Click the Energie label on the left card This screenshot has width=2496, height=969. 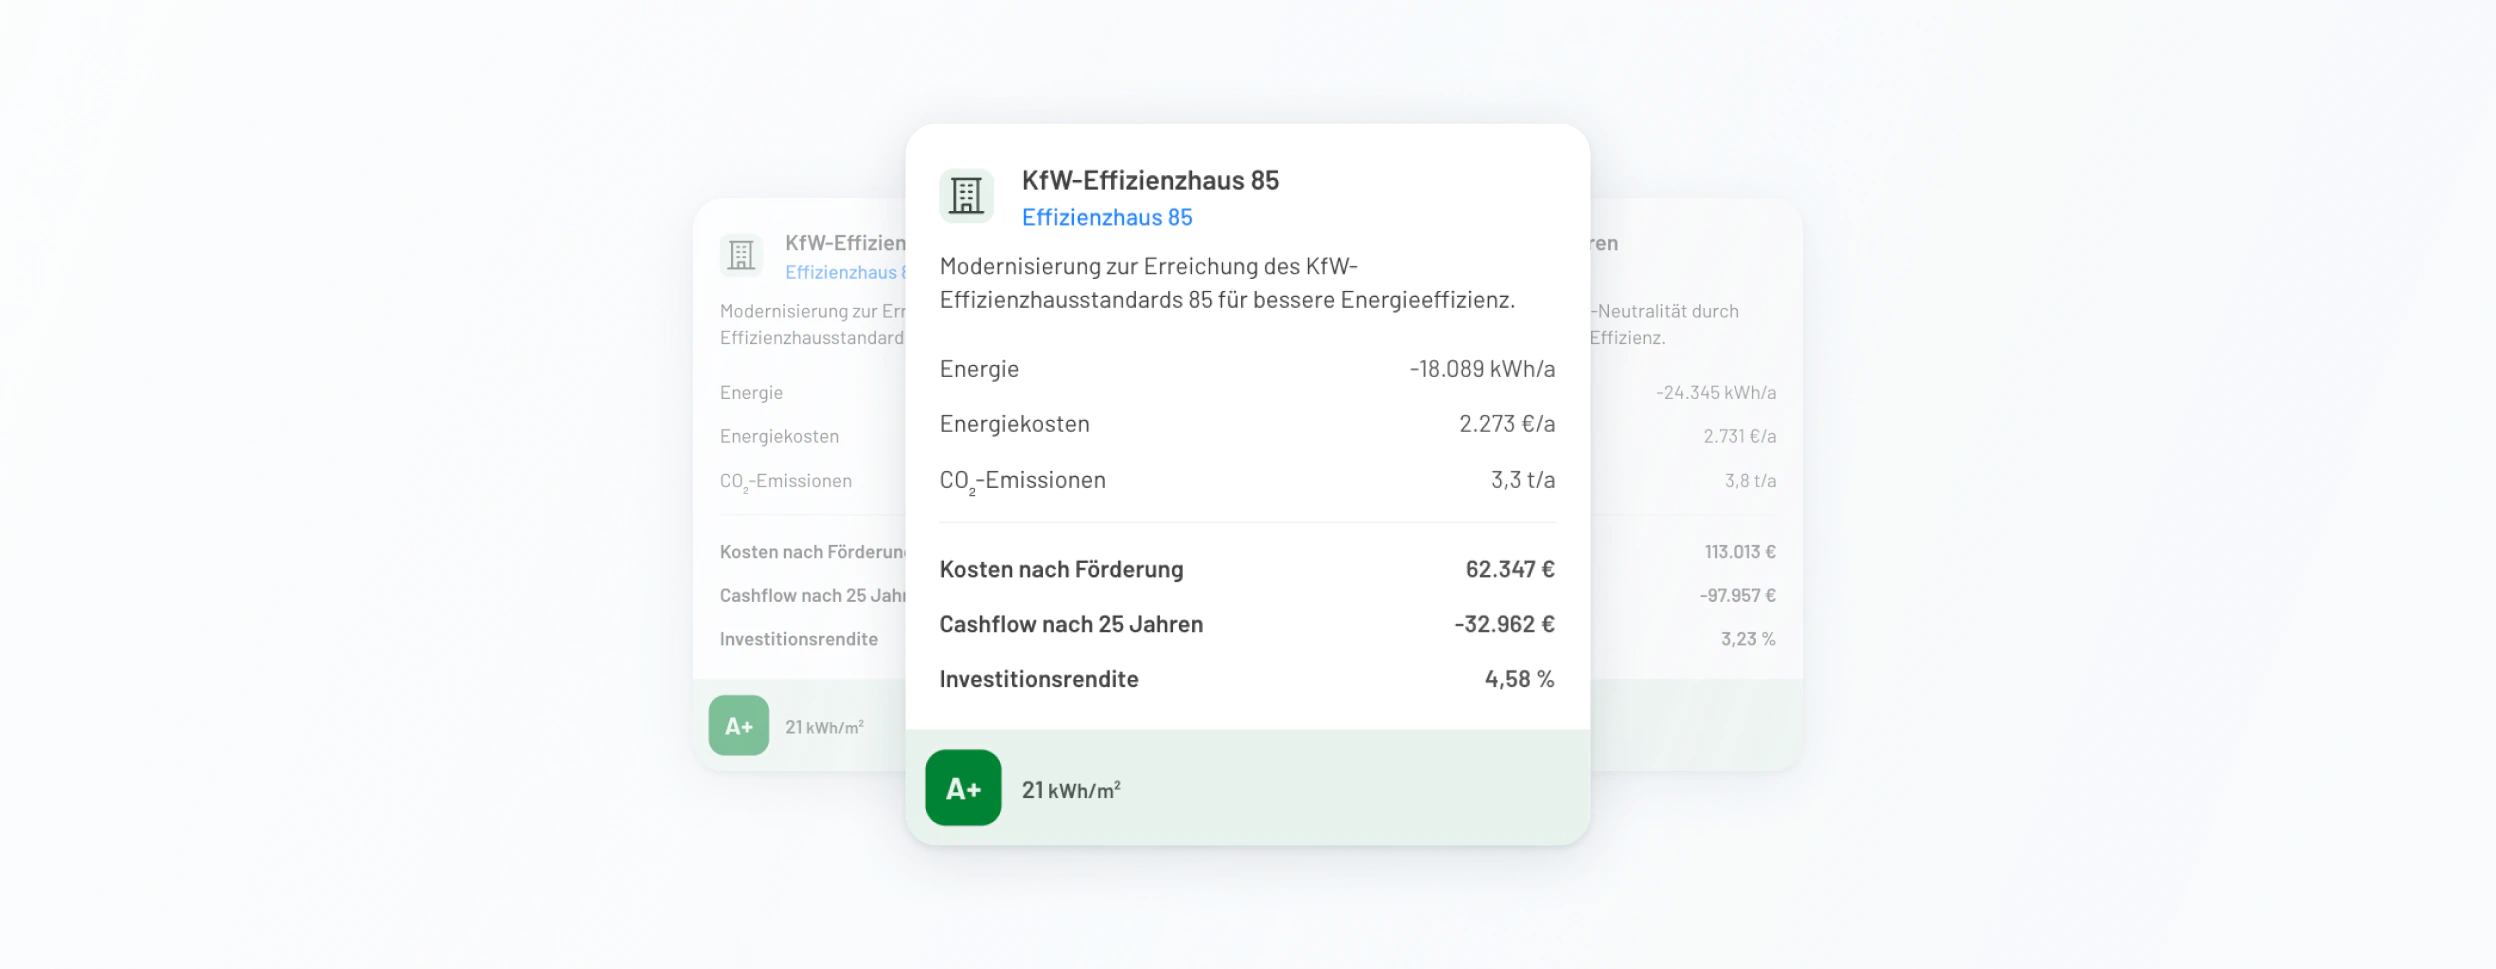[x=751, y=393]
